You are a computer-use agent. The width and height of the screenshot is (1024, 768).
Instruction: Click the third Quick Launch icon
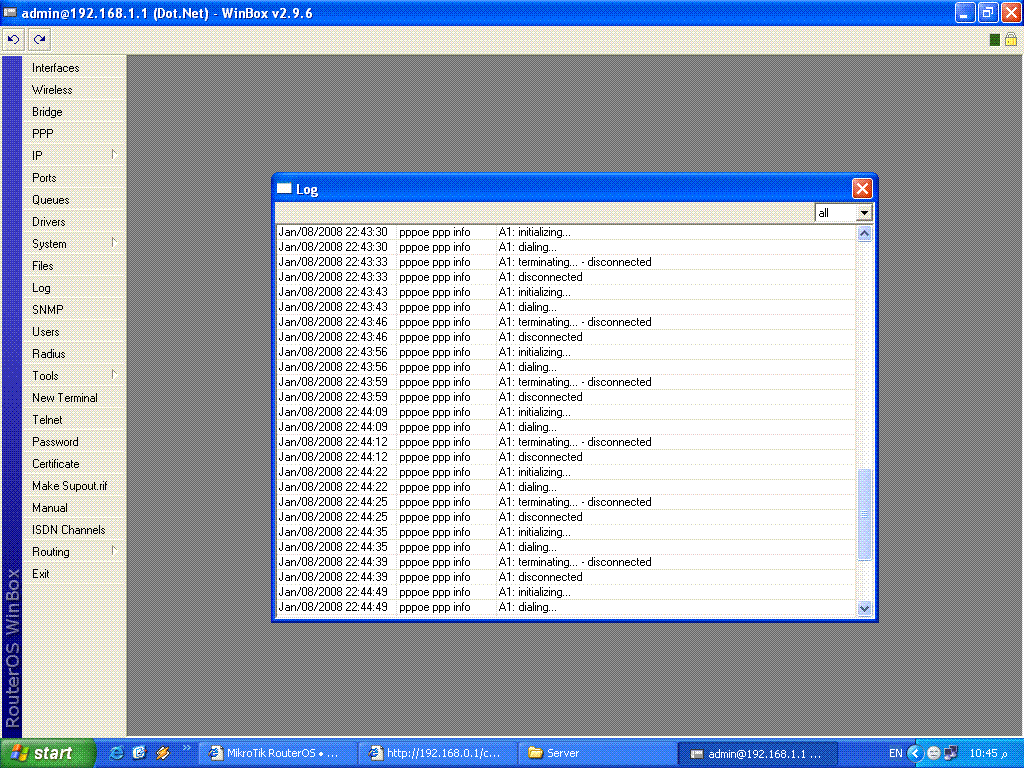pos(162,753)
